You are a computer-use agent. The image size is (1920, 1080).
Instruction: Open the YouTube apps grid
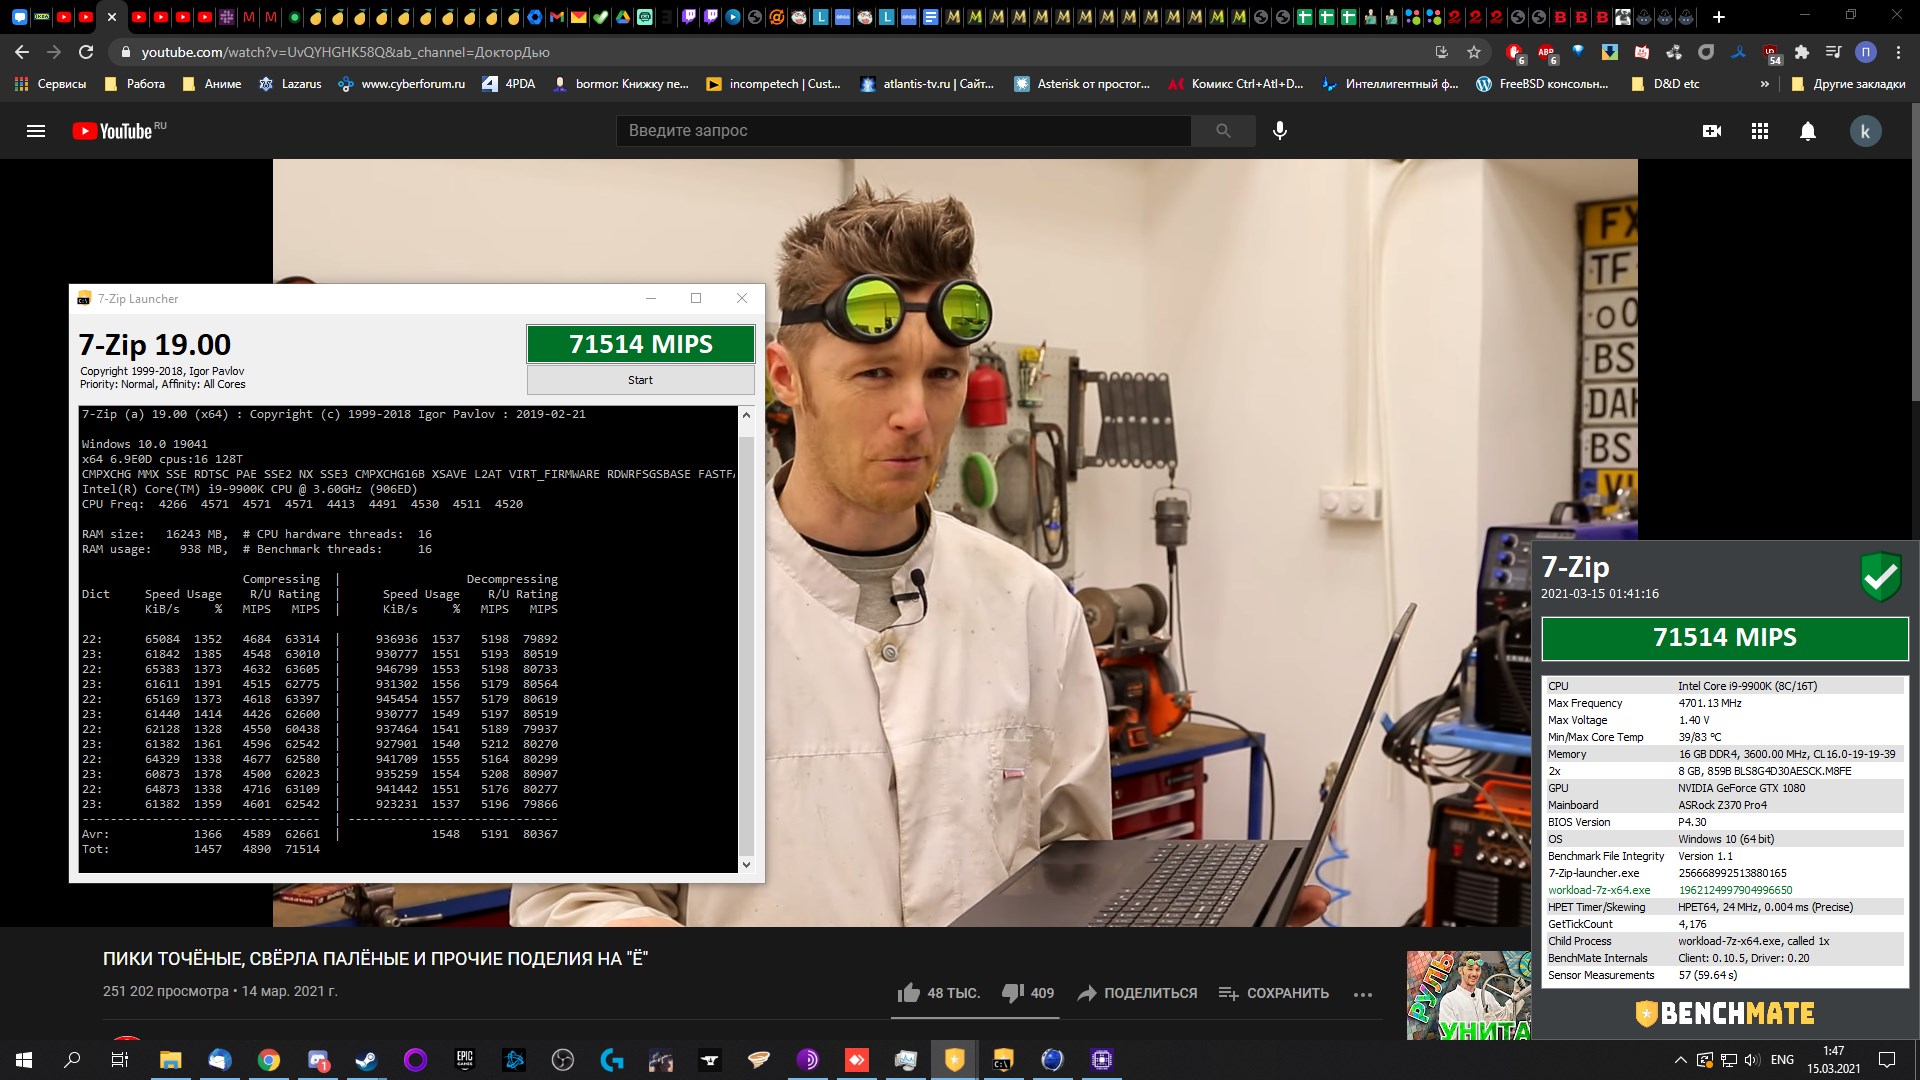point(1760,131)
